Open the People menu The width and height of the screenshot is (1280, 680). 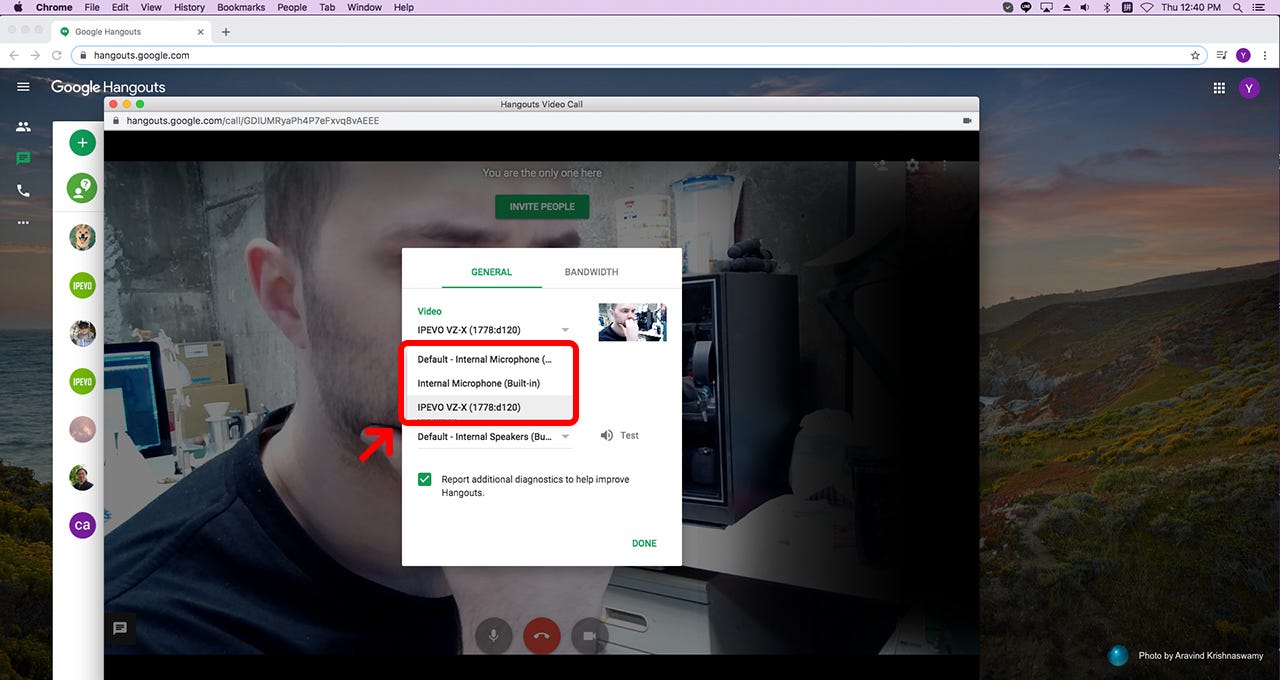[292, 7]
